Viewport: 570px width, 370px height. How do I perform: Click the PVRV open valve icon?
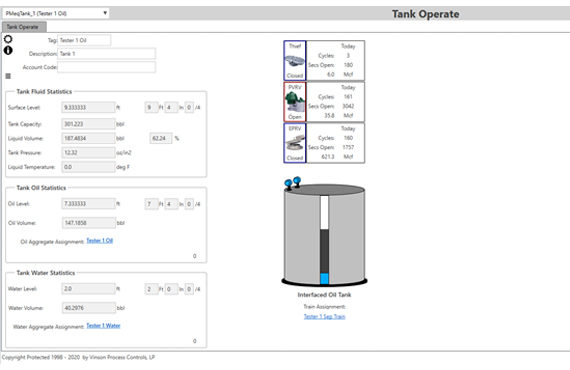tap(295, 102)
